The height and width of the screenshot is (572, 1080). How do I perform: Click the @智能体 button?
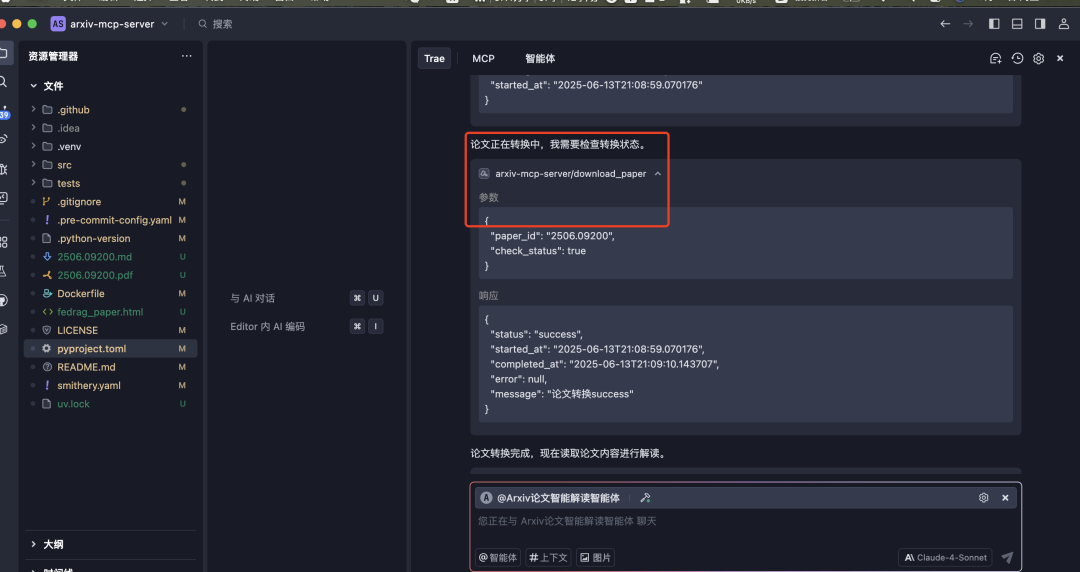498,558
